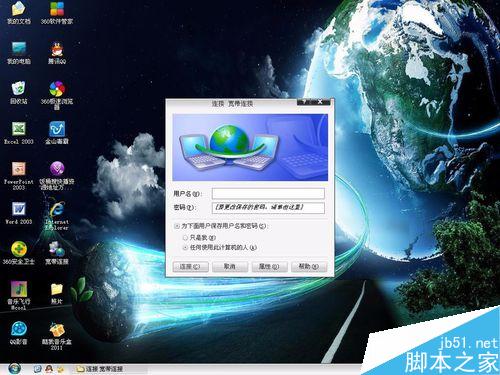Click the yellow quick-launch taskbar icon
Screen dimensions: 500x375
click(x=60, y=369)
